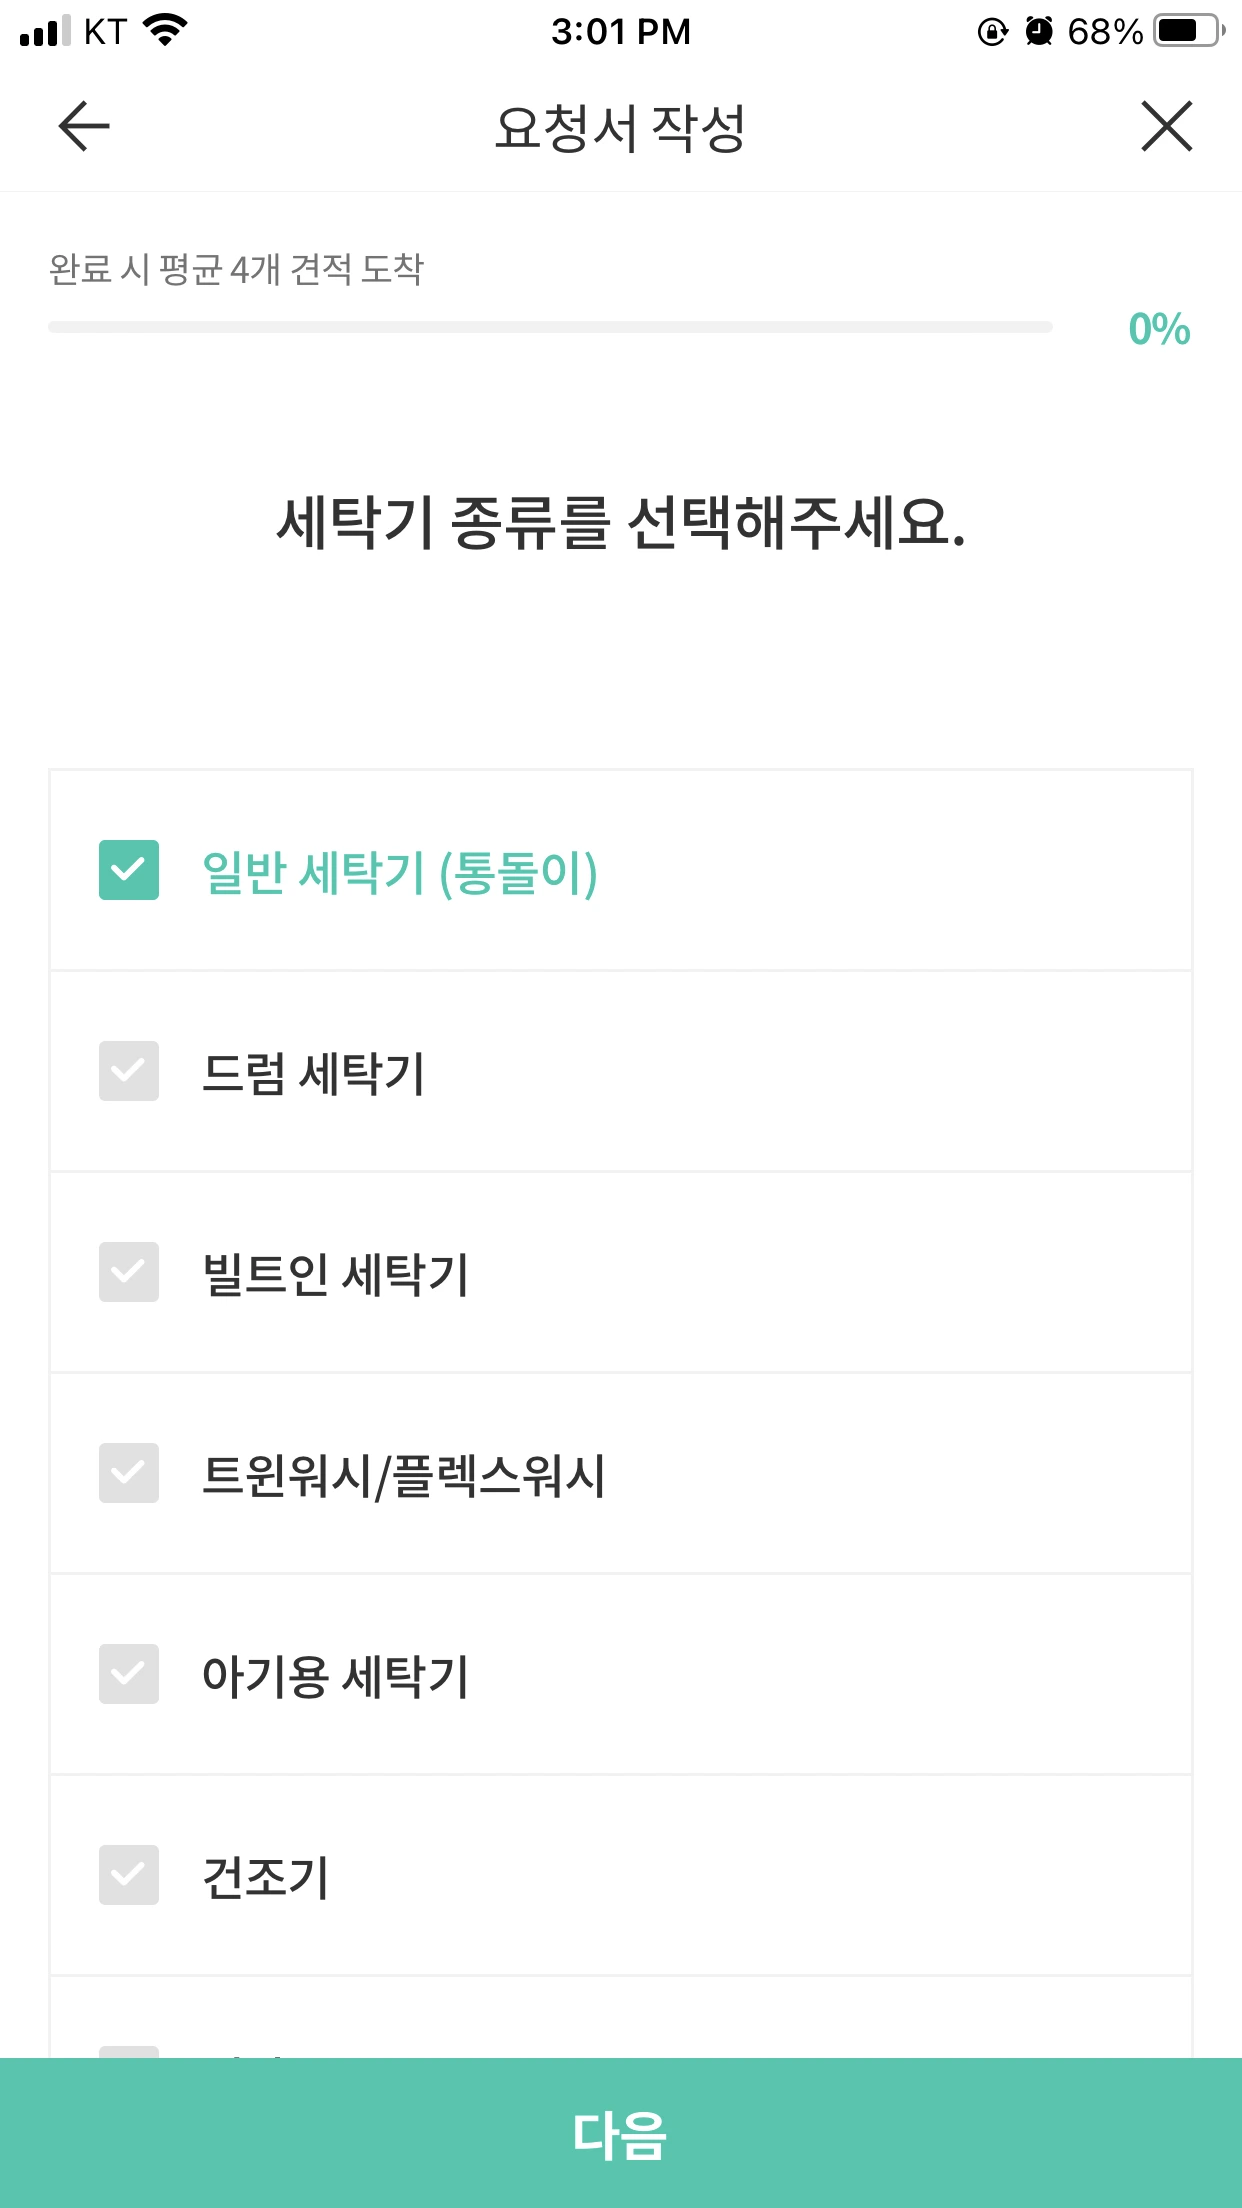Tap the cellular signal bars icon
This screenshot has width=1242, height=2208.
pos(45,31)
